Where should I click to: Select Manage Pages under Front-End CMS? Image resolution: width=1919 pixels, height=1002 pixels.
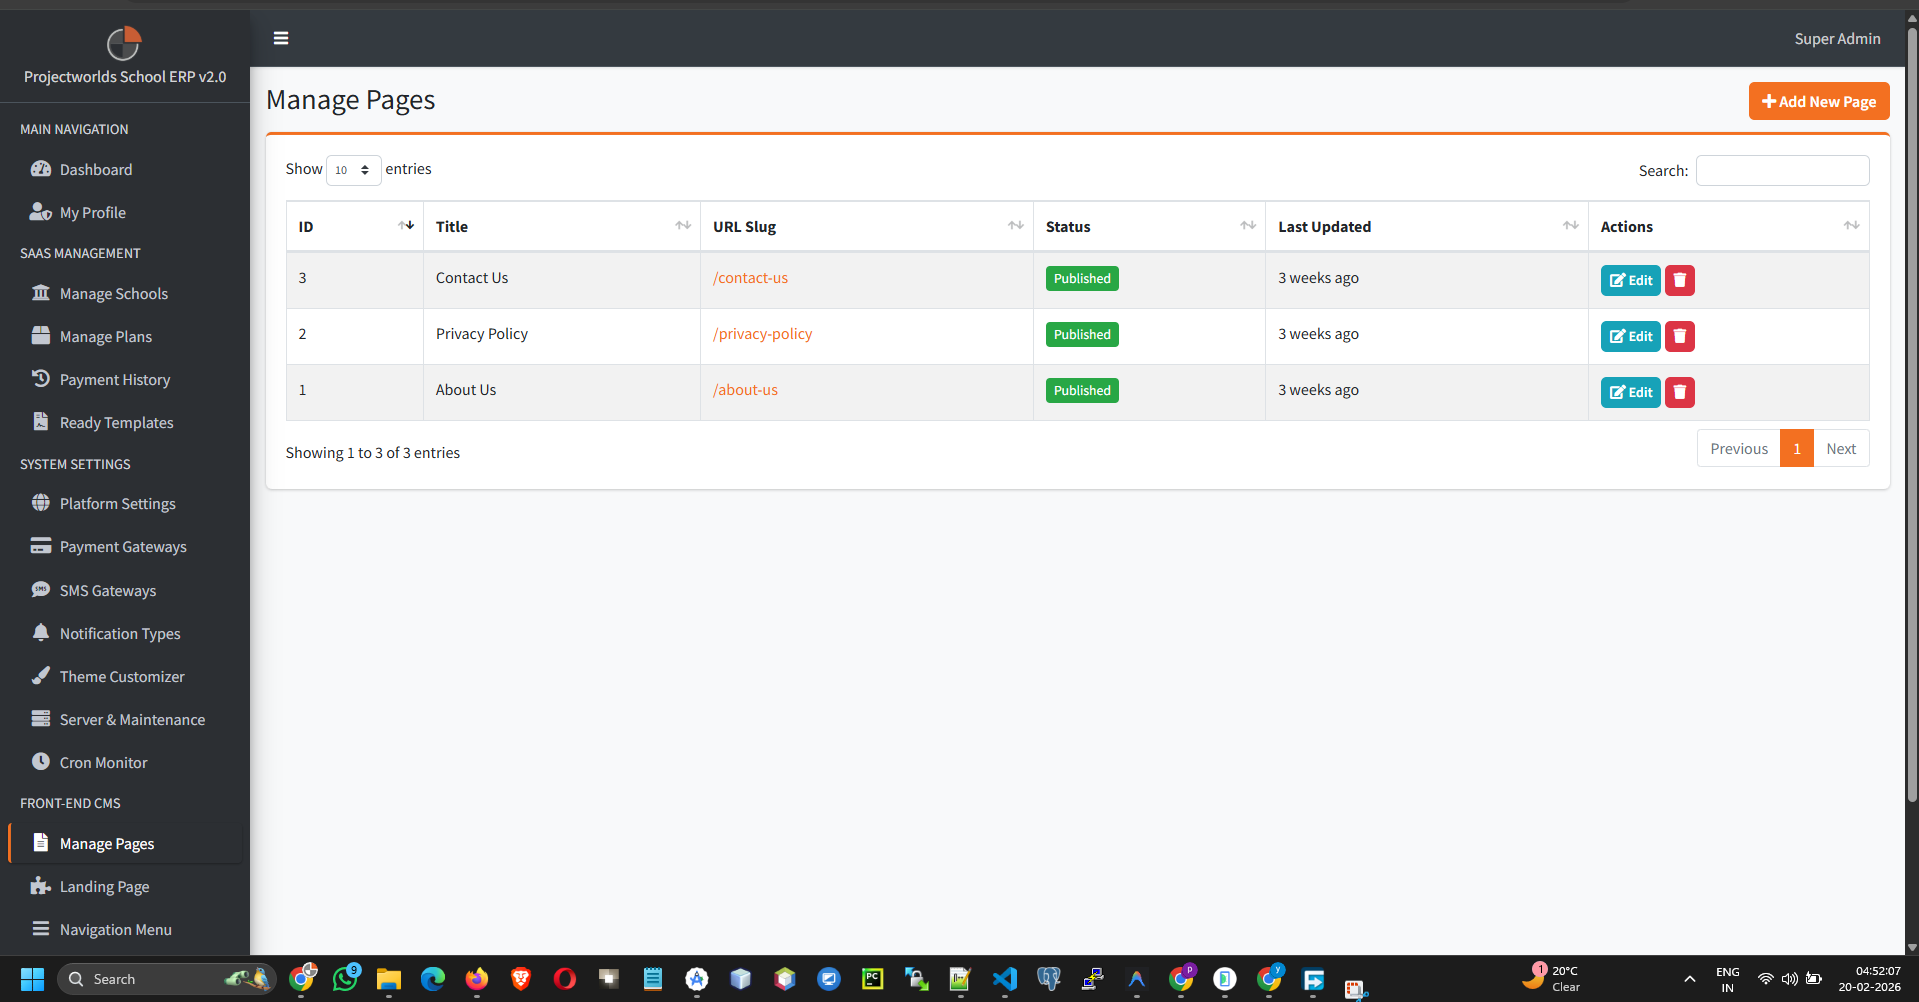tap(107, 843)
